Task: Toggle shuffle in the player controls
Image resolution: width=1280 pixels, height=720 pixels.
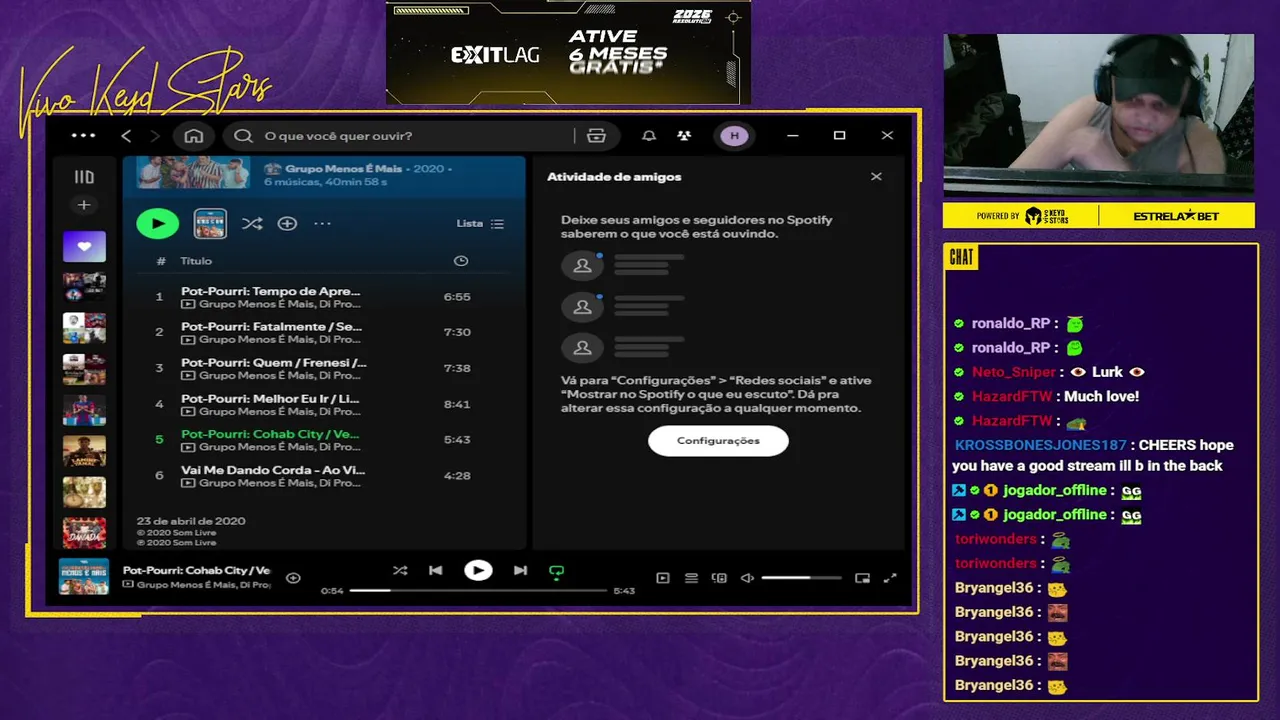Action: coord(400,571)
